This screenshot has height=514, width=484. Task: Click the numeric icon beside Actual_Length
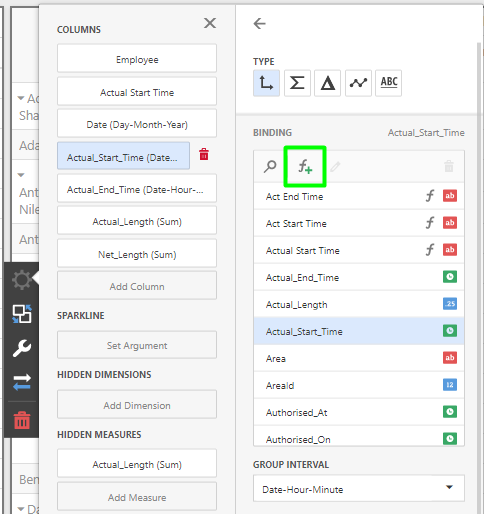coord(450,304)
